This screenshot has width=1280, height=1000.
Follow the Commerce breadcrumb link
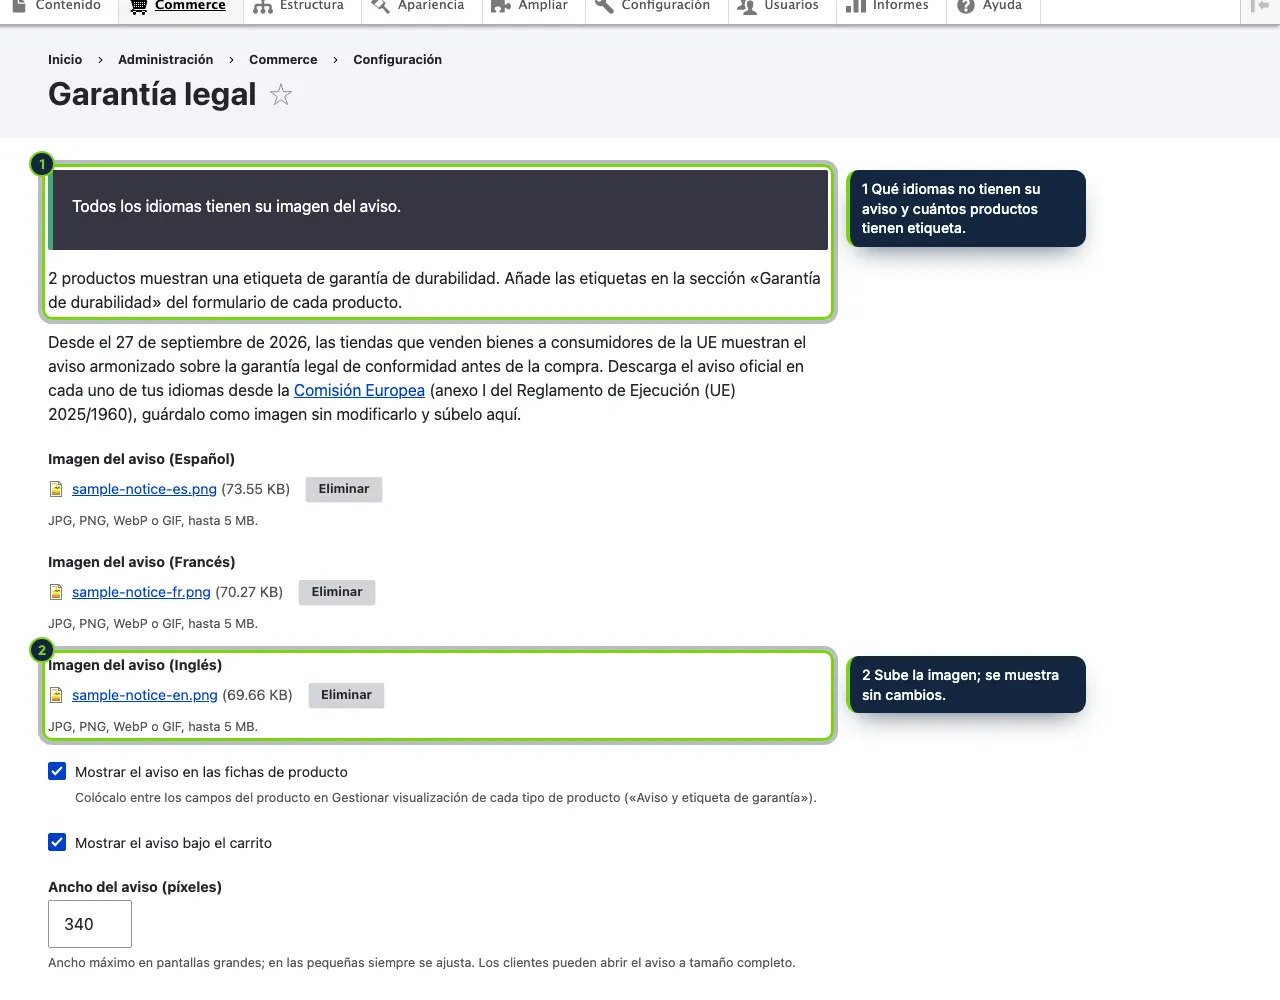283,60
